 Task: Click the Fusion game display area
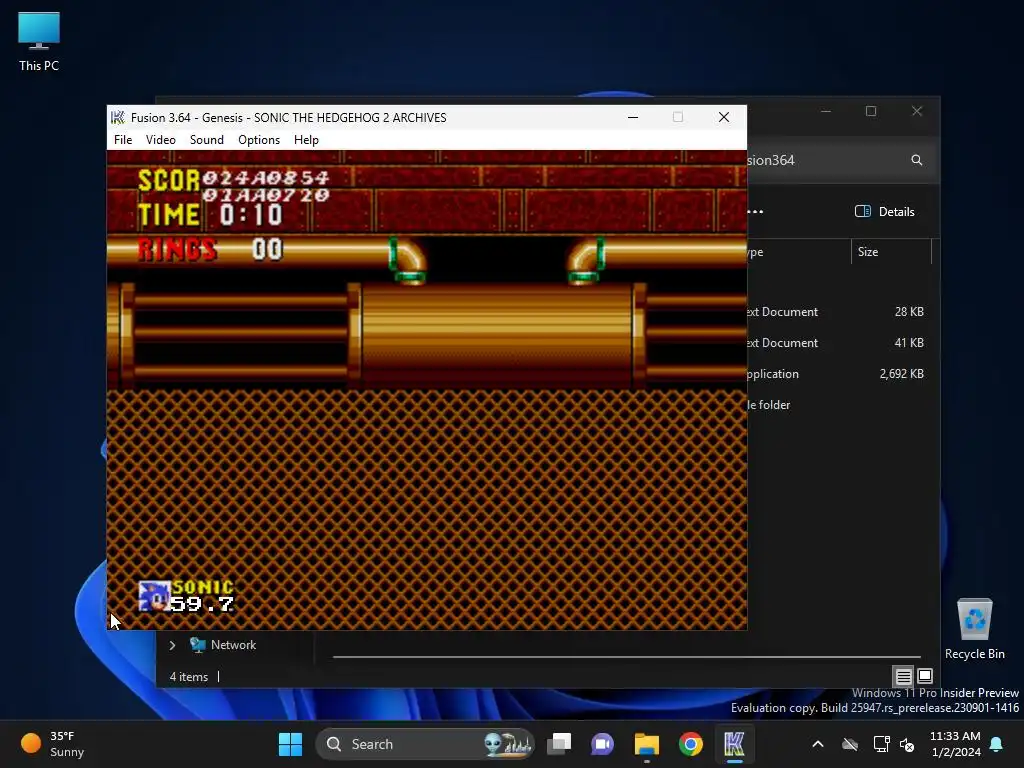click(427, 390)
